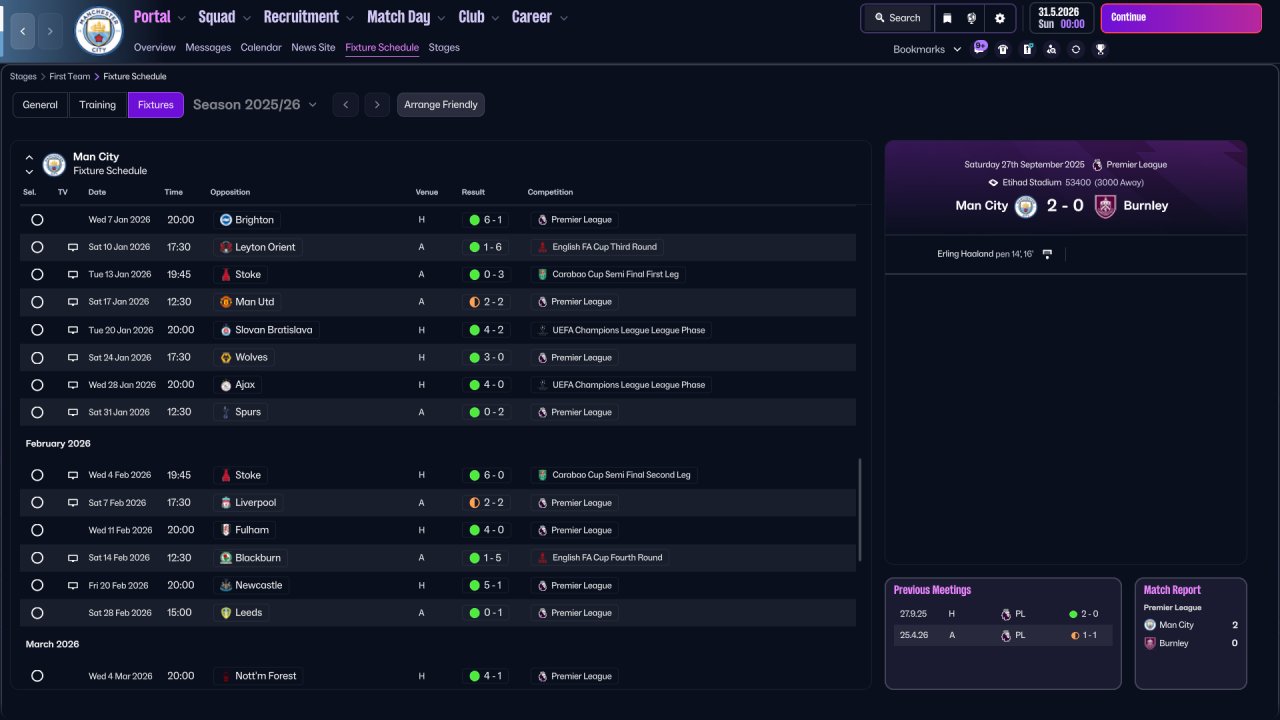
Task: Select the Slovan Bratislava fixture radio button
Action: pos(37,330)
